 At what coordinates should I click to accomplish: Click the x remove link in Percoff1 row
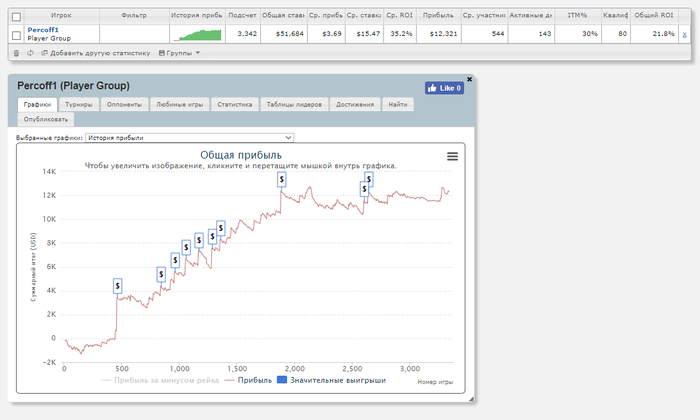click(x=684, y=34)
